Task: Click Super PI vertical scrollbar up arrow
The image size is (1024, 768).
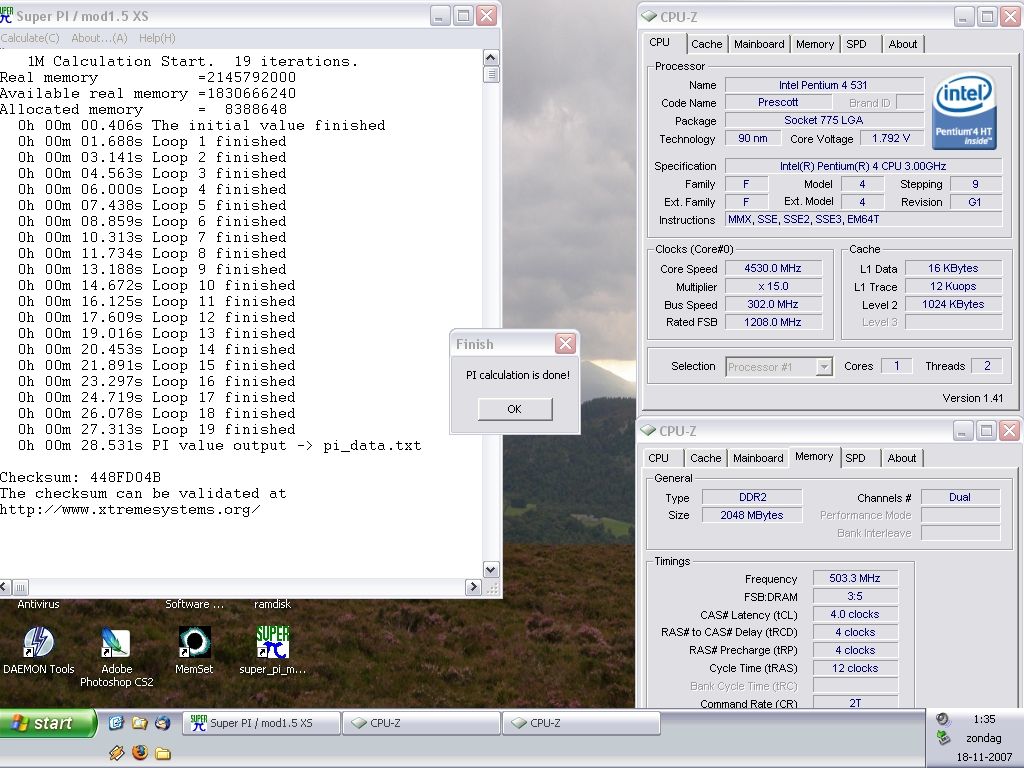Action: tap(491, 57)
